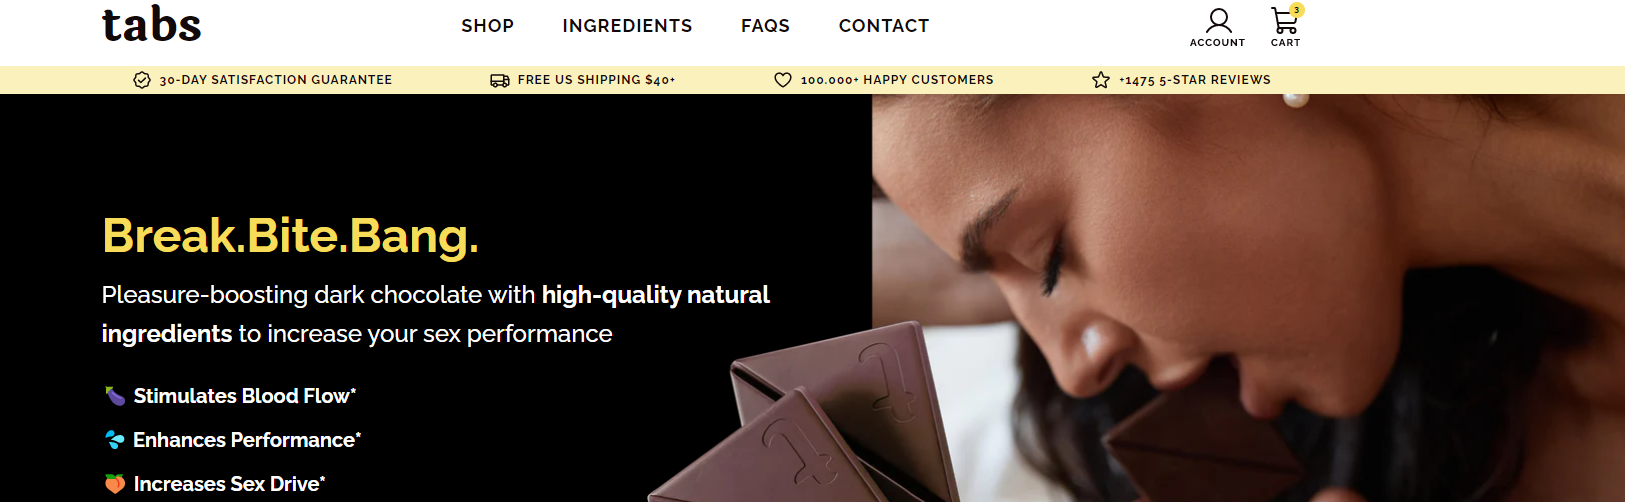
Task: Open the CONTACT page
Action: click(884, 26)
